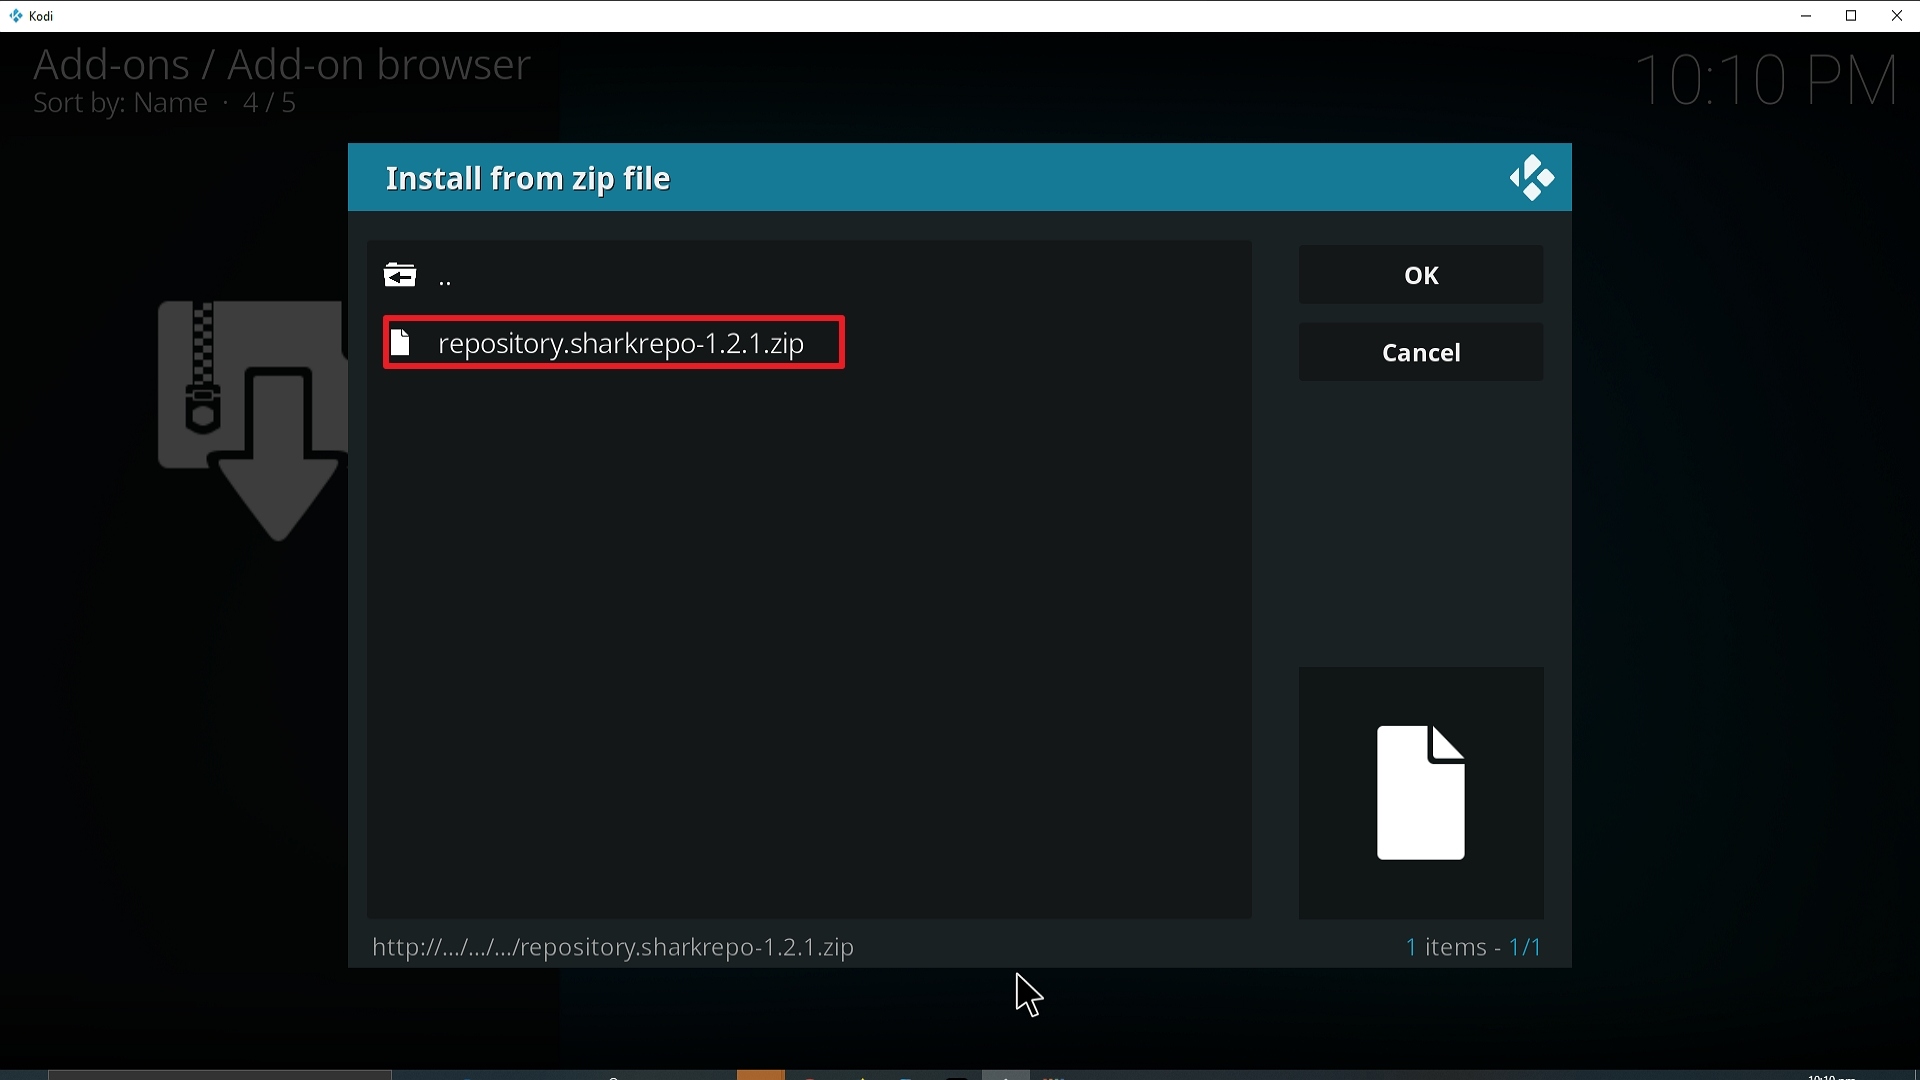Click the file icon beside repository.sharkrepo zip

[401, 343]
